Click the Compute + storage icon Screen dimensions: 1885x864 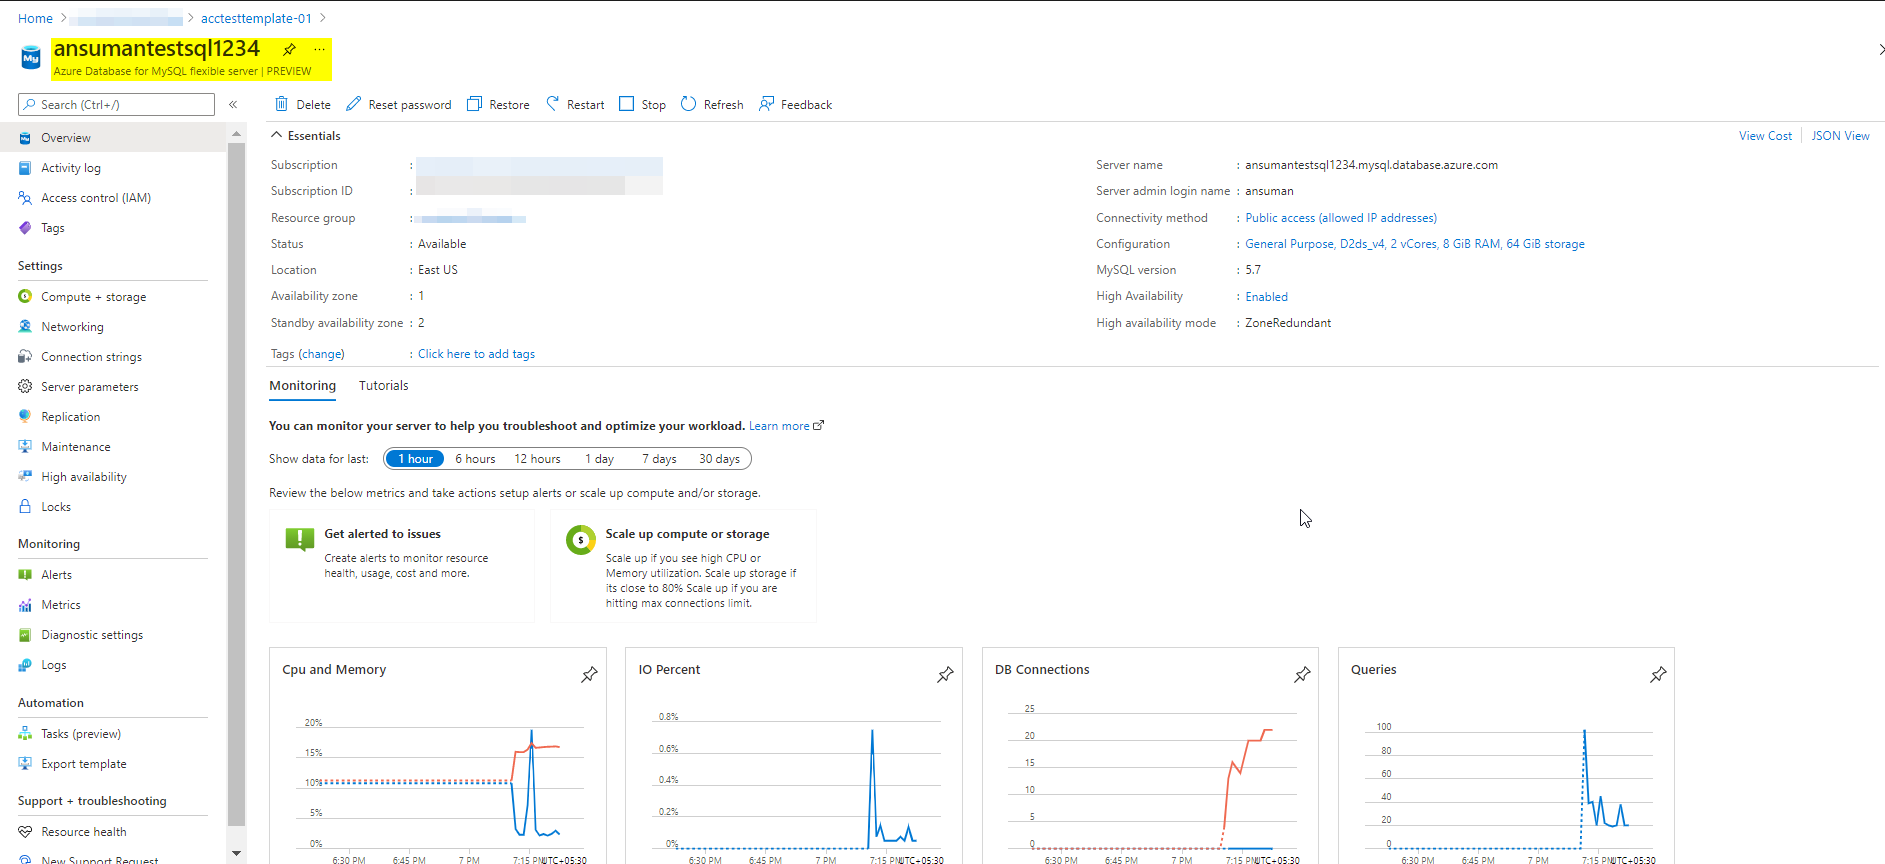(25, 297)
